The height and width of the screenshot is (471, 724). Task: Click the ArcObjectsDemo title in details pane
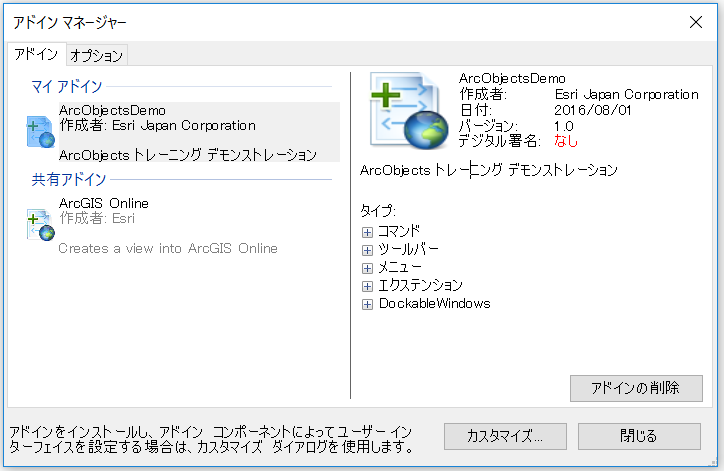tap(512, 78)
